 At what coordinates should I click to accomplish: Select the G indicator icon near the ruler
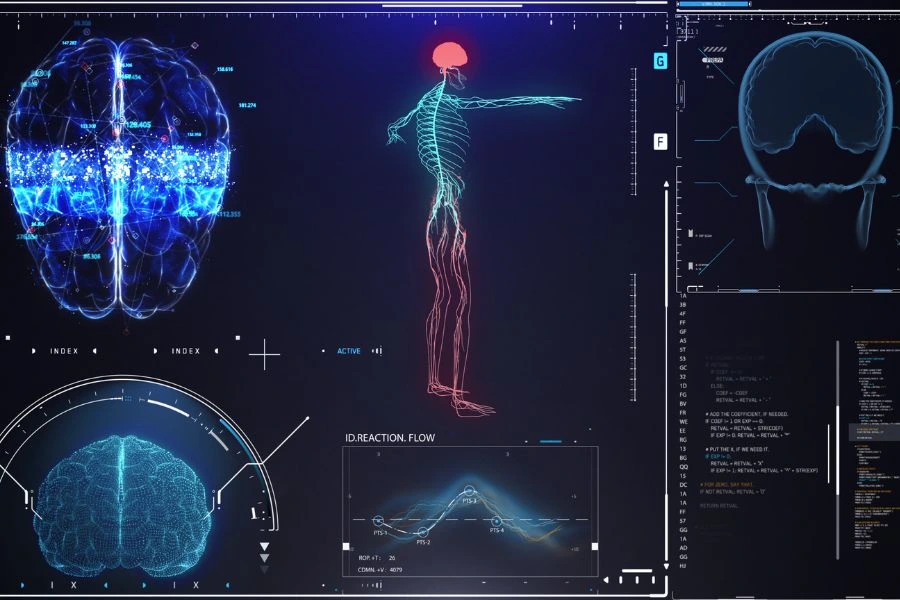(659, 60)
